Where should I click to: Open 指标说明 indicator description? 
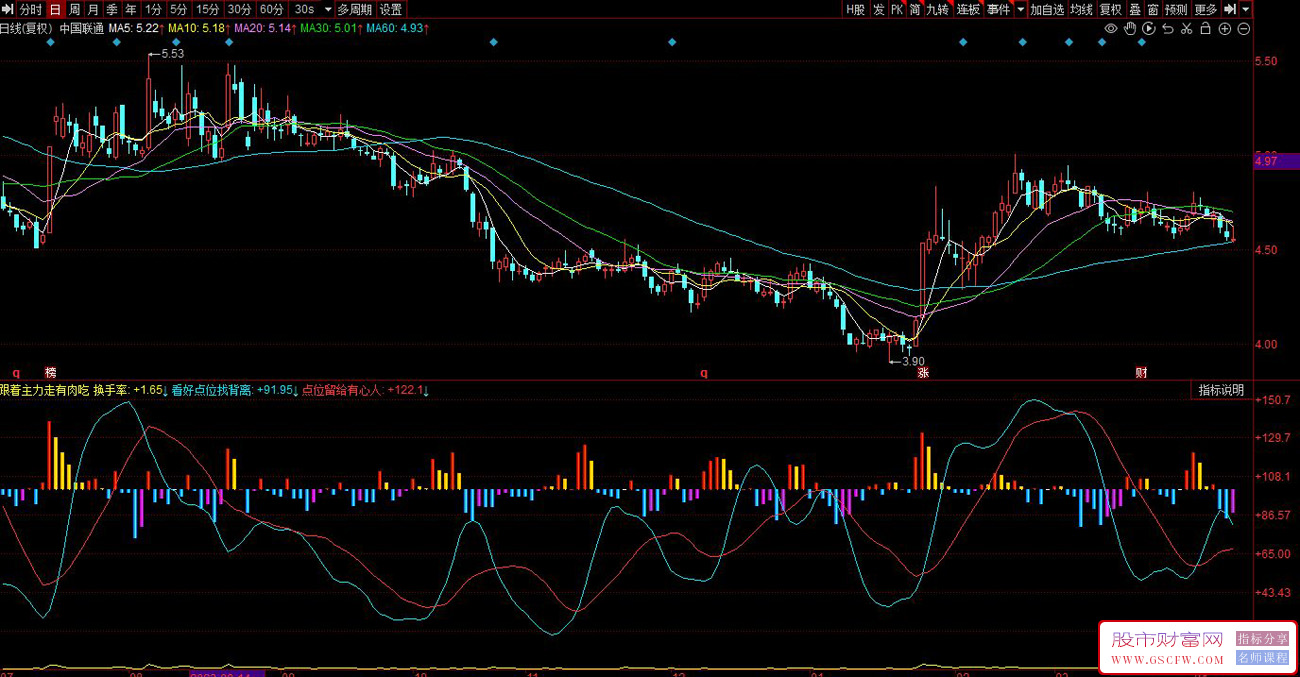click(1222, 390)
